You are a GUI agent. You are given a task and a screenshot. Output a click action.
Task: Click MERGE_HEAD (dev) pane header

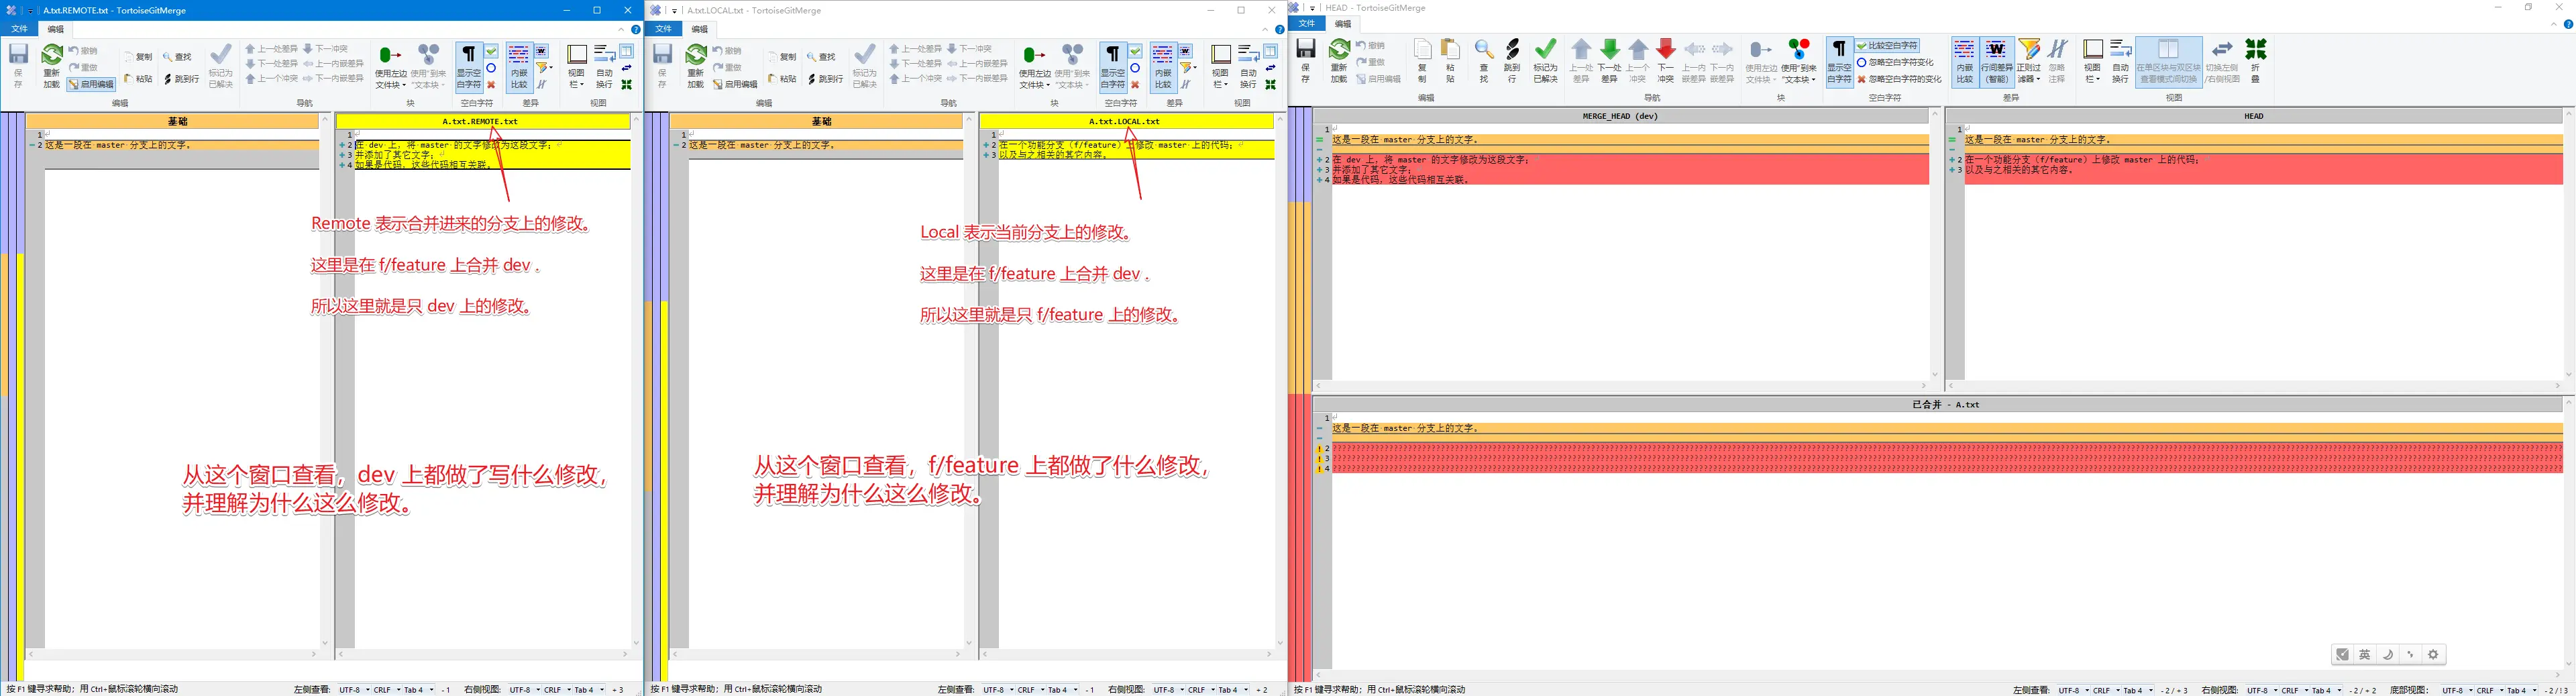1620,116
